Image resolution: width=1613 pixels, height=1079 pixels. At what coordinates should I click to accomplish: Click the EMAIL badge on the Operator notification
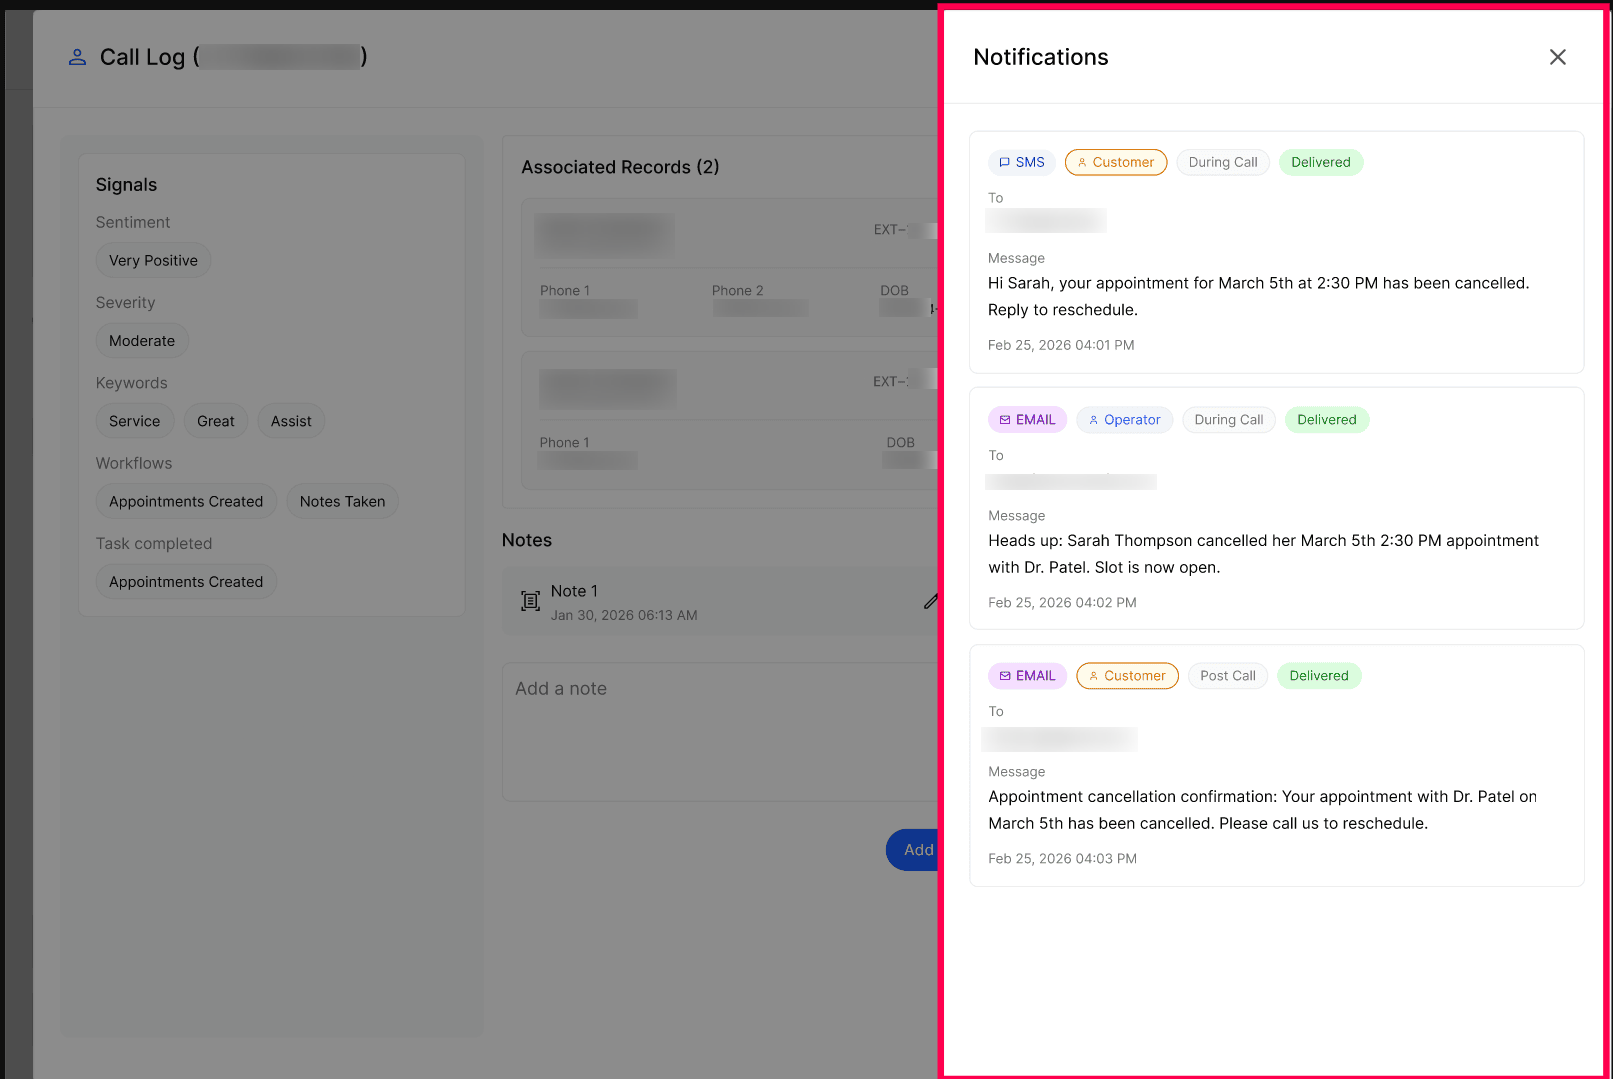[x=1028, y=420]
